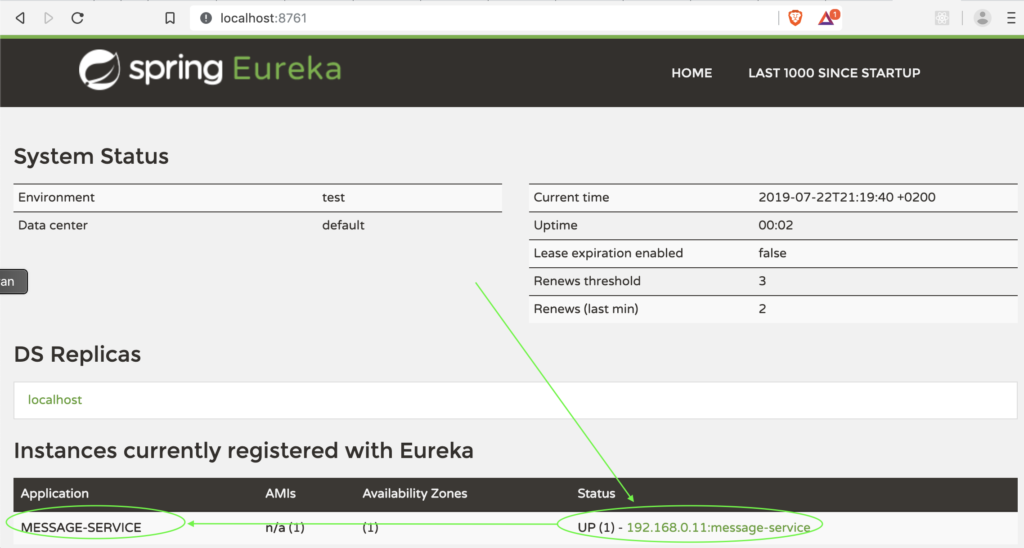
Task: Reload the Eureka page
Action: tap(78, 18)
